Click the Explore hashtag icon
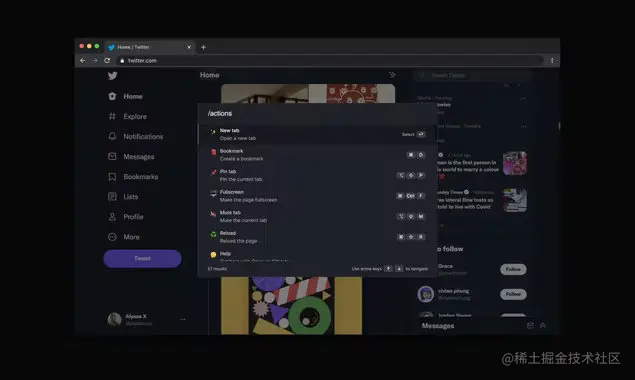 click(x=112, y=116)
